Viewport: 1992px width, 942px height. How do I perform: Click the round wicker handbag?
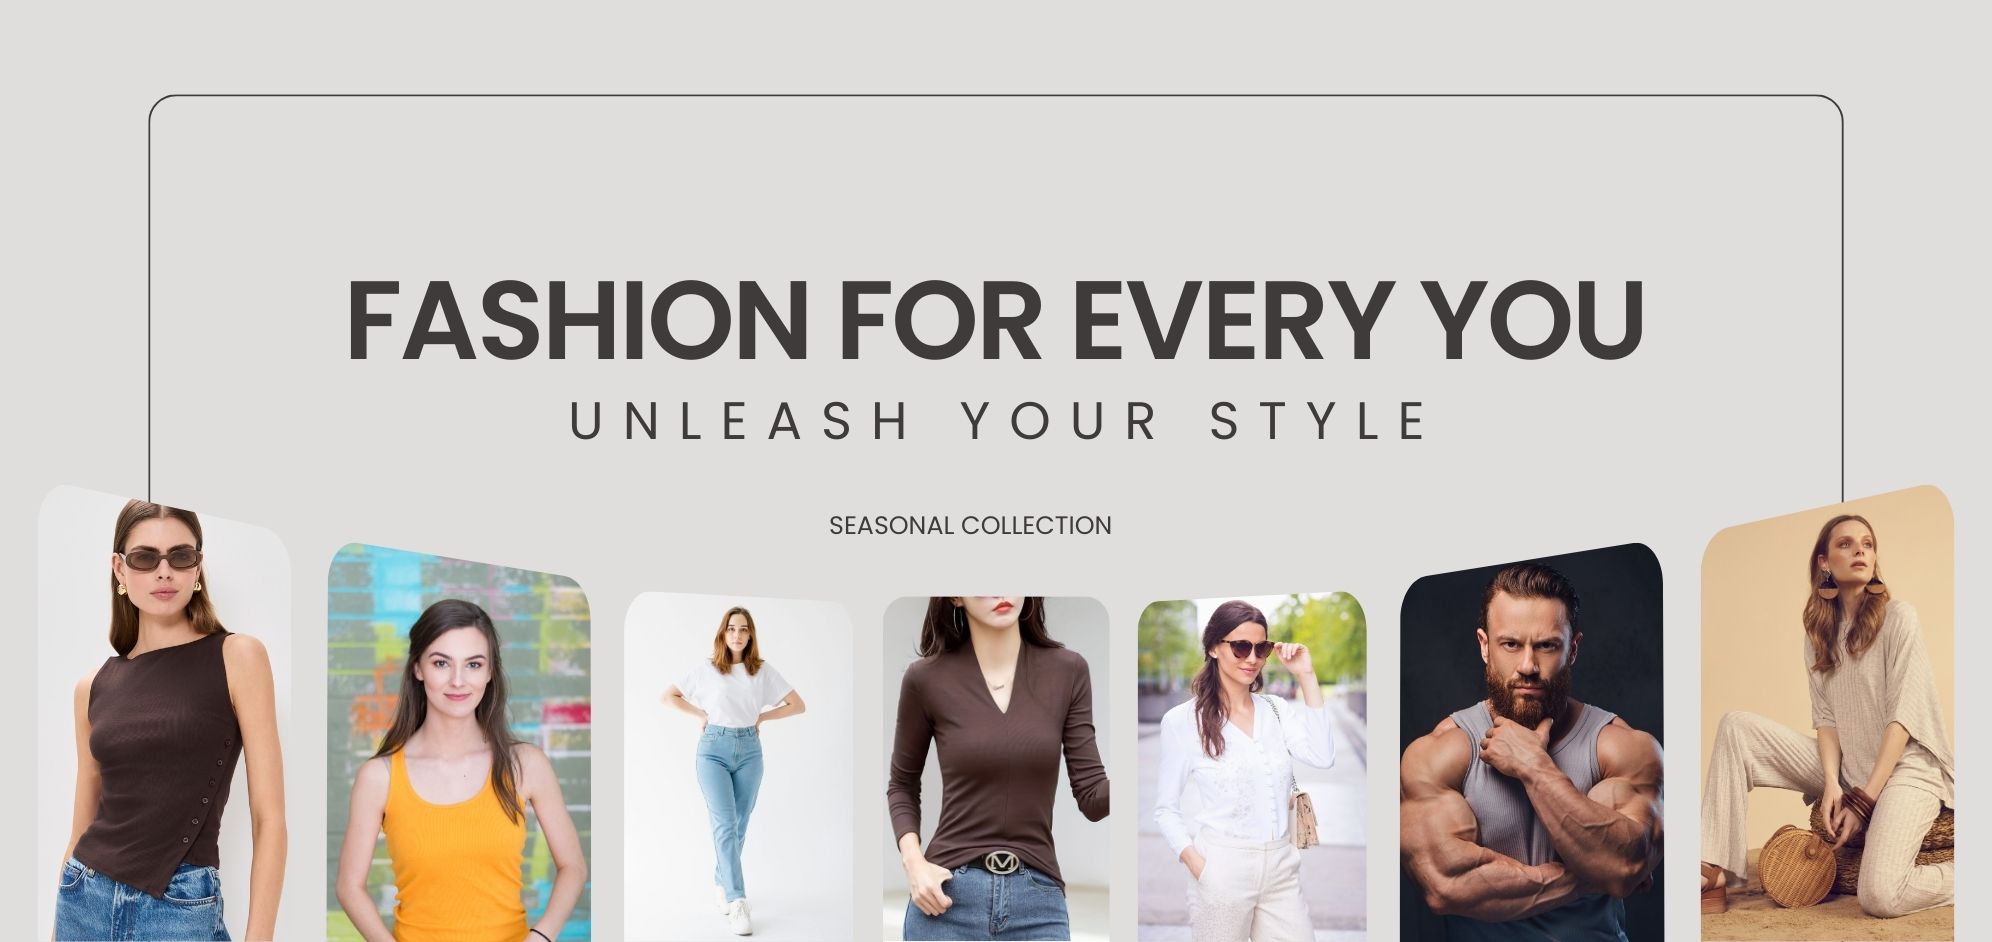(x=1797, y=866)
